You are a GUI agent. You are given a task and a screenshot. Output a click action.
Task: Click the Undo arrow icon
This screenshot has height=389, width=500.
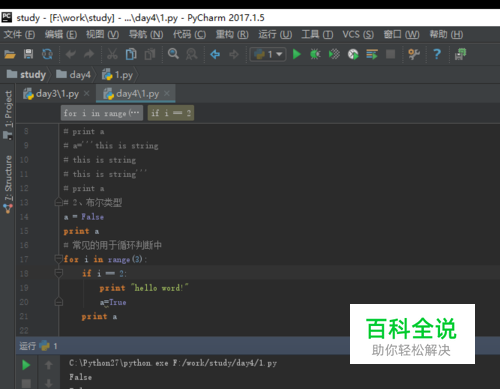(71, 54)
